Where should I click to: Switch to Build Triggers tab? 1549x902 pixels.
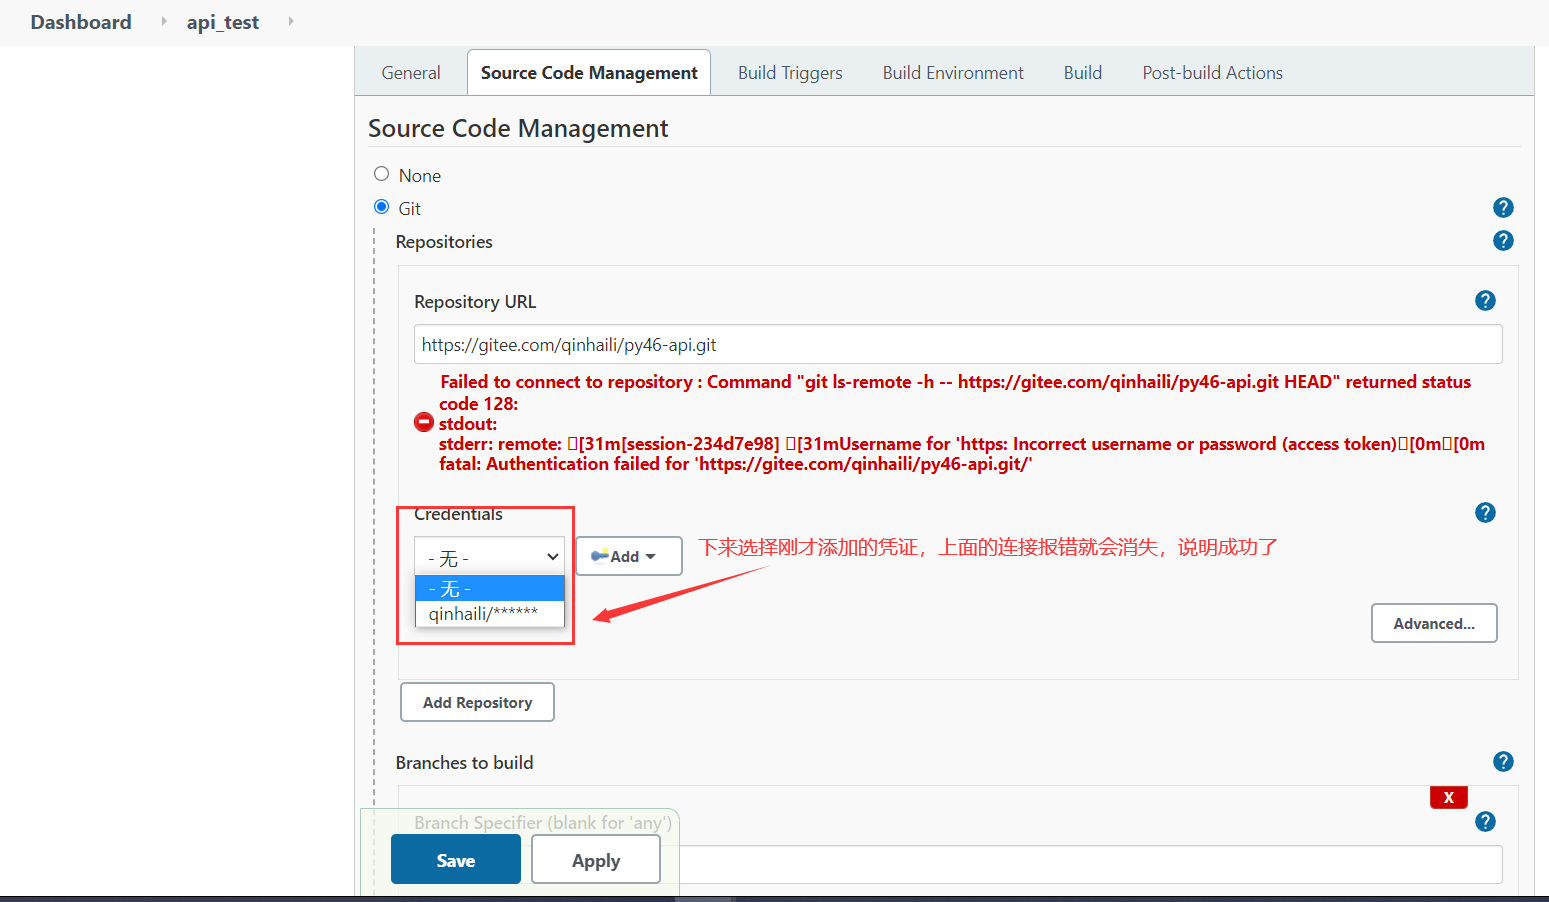click(790, 73)
